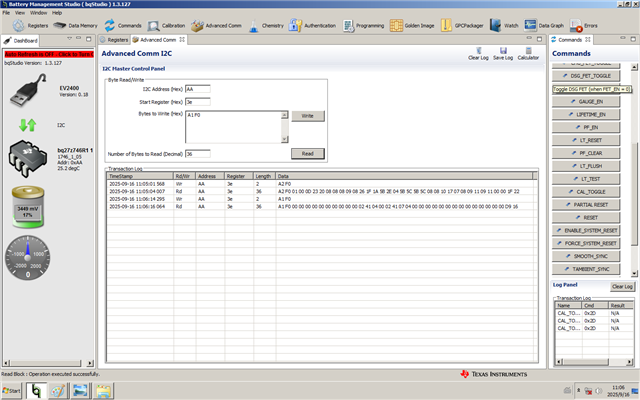Open Data Memory from toolbar

click(x=76, y=26)
